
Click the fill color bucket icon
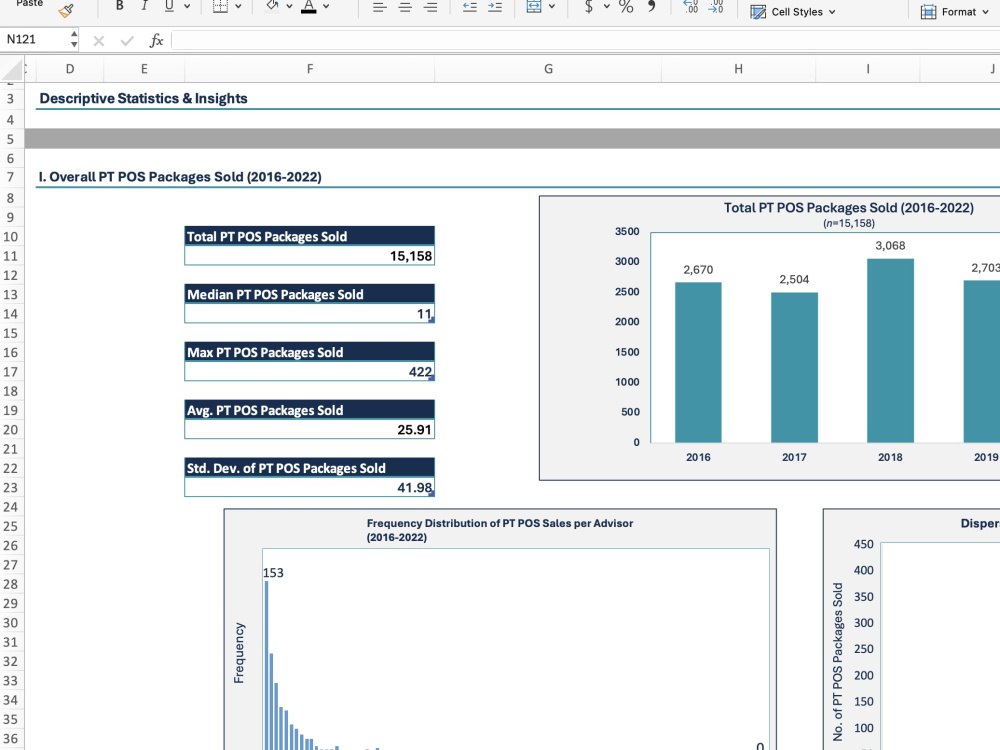click(273, 6)
